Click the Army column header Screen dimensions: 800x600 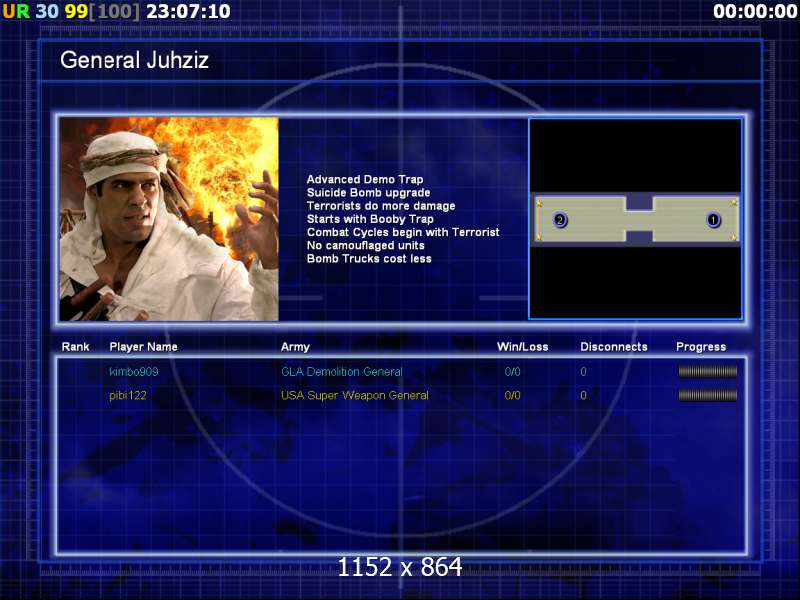point(295,347)
